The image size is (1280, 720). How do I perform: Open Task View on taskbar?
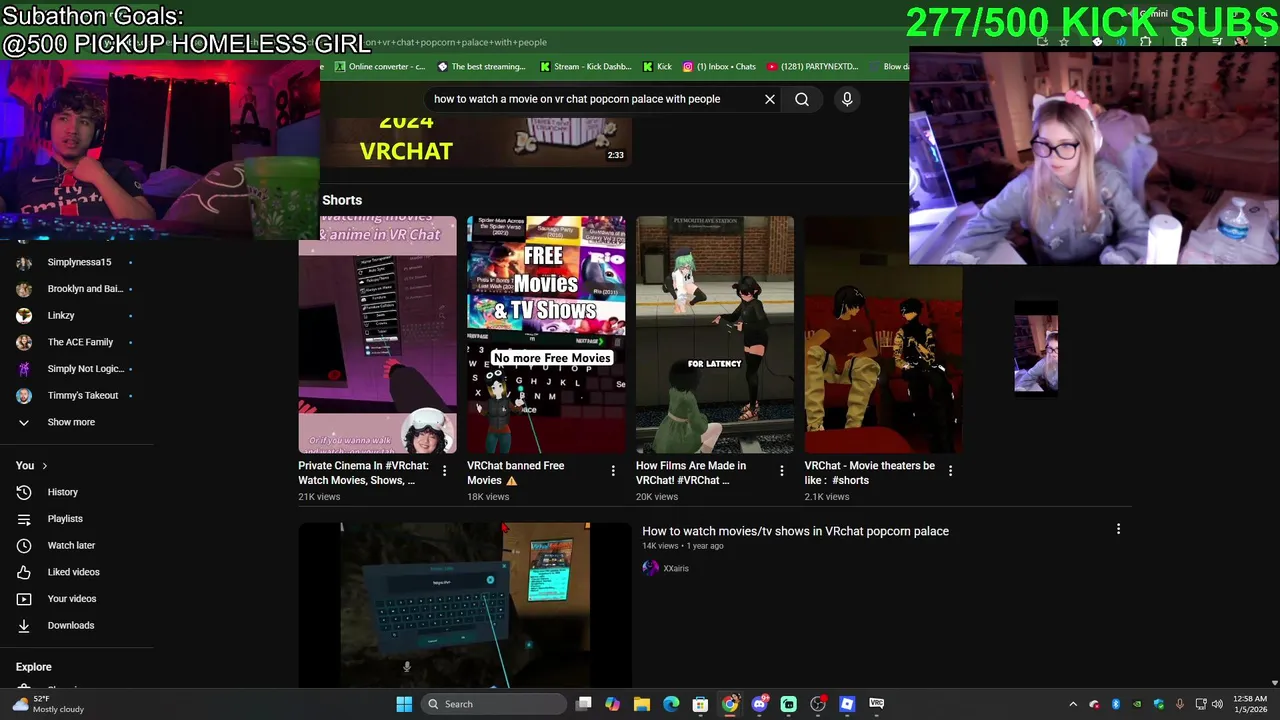pos(584,704)
